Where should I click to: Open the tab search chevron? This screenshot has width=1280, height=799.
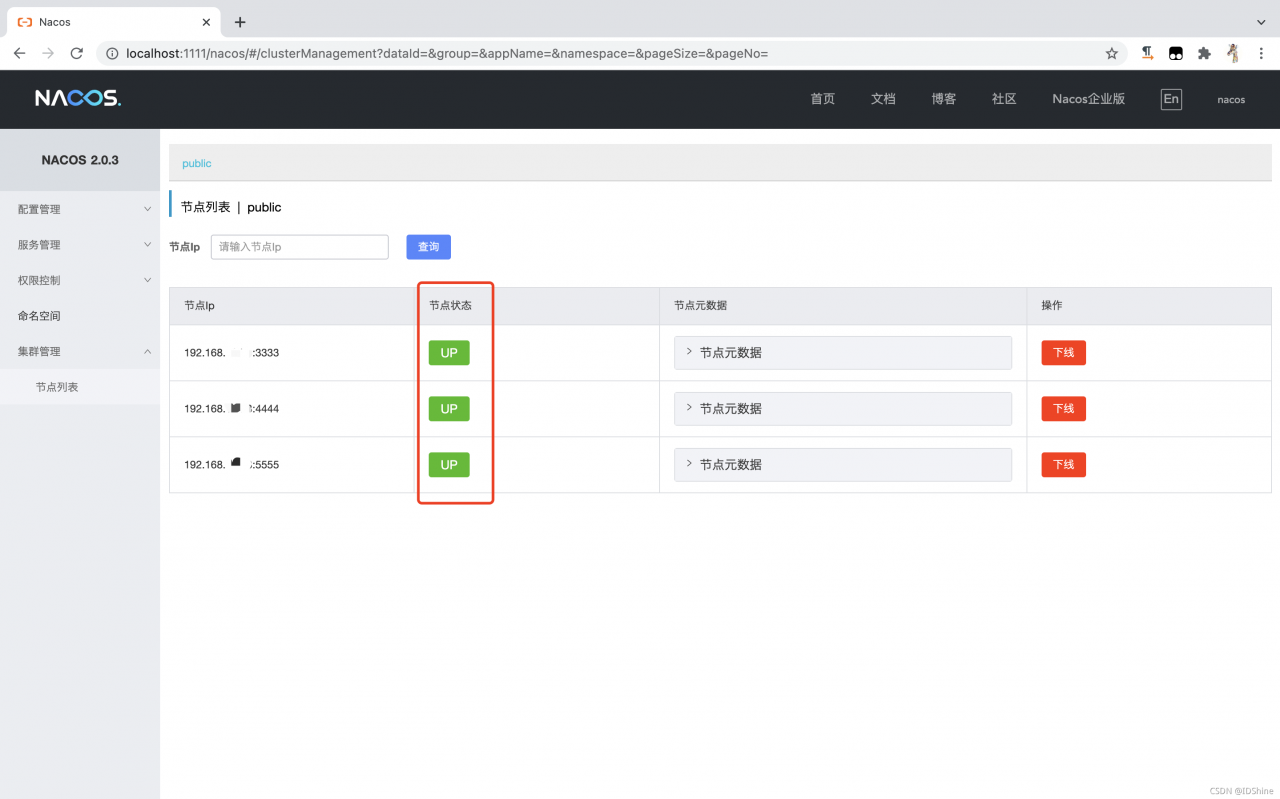click(x=1261, y=22)
